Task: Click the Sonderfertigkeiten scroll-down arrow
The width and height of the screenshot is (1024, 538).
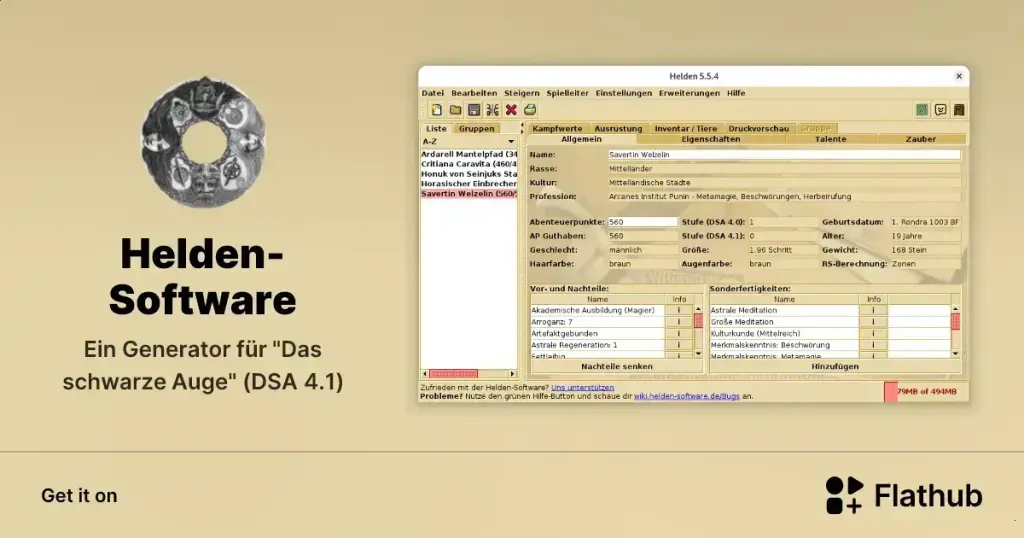Action: (x=955, y=354)
